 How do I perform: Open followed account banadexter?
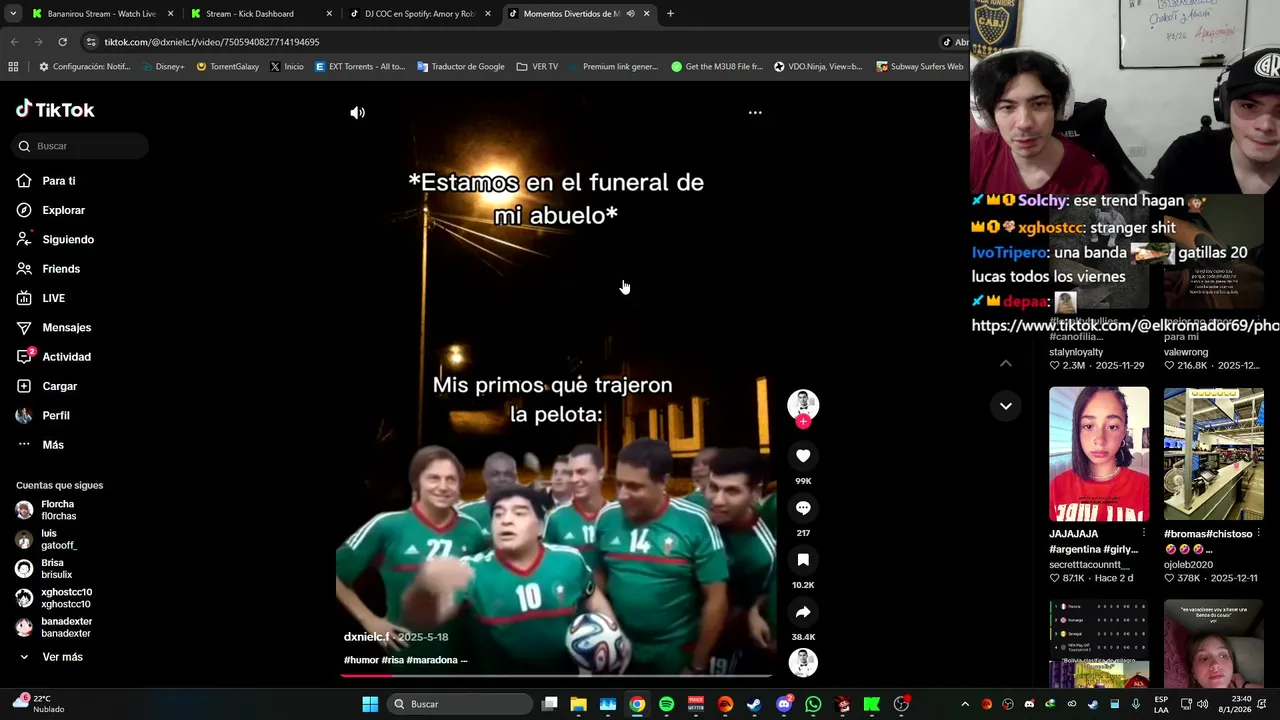[54, 627]
